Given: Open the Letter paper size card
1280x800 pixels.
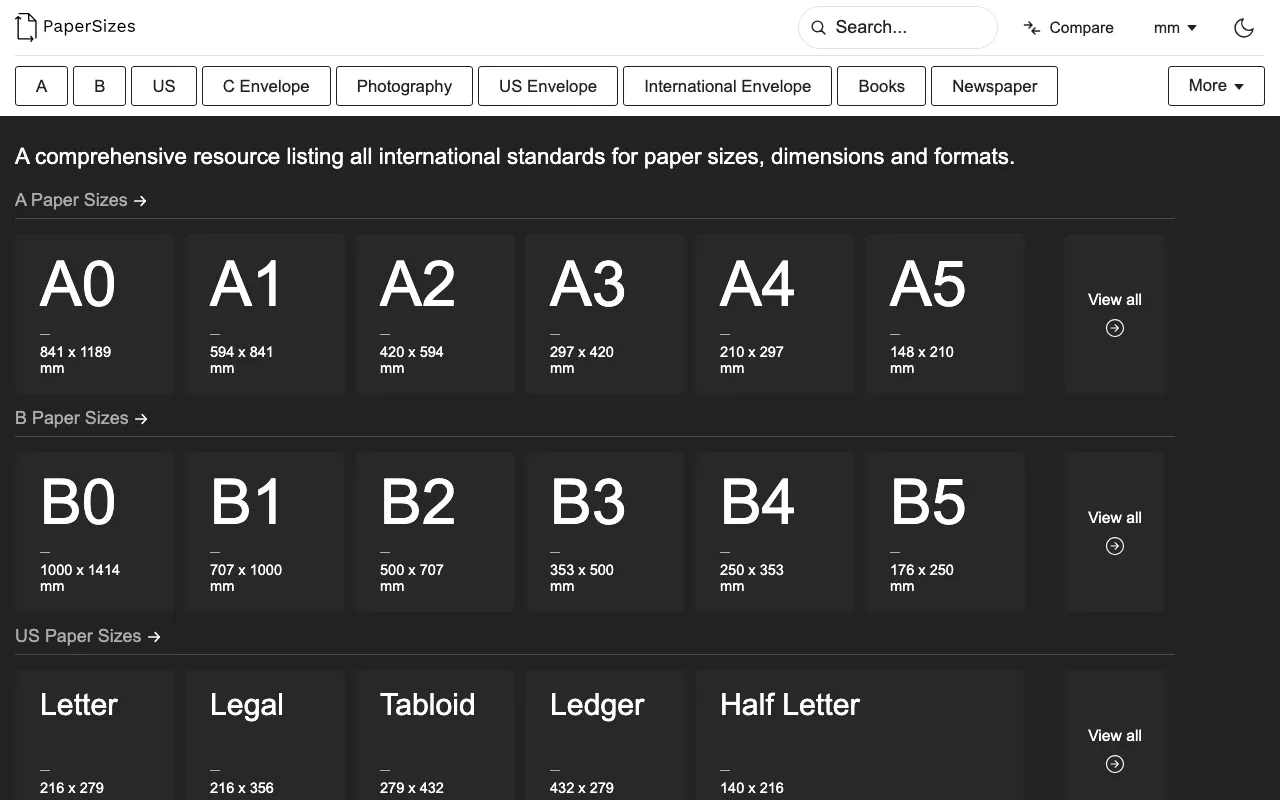Looking at the screenshot, I should pyautogui.click(x=95, y=735).
